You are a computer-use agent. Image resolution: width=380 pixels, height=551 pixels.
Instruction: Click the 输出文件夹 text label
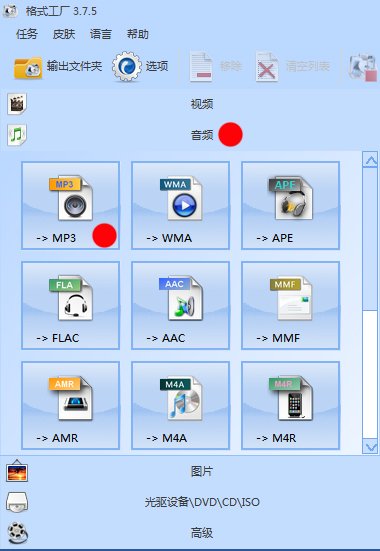pos(75,66)
